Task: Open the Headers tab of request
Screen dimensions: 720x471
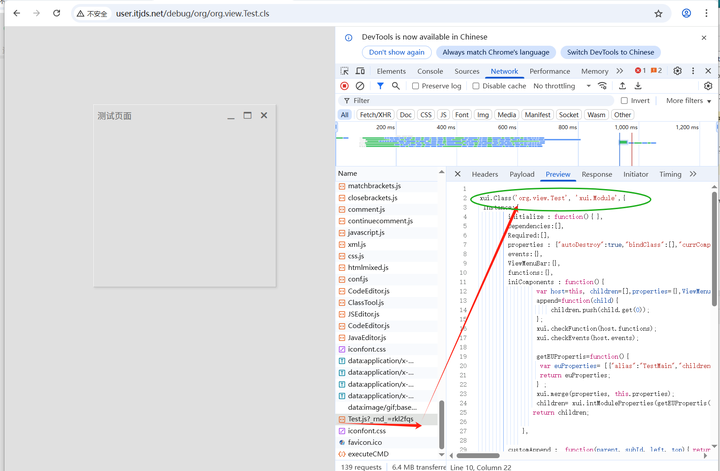Action: [x=484, y=174]
